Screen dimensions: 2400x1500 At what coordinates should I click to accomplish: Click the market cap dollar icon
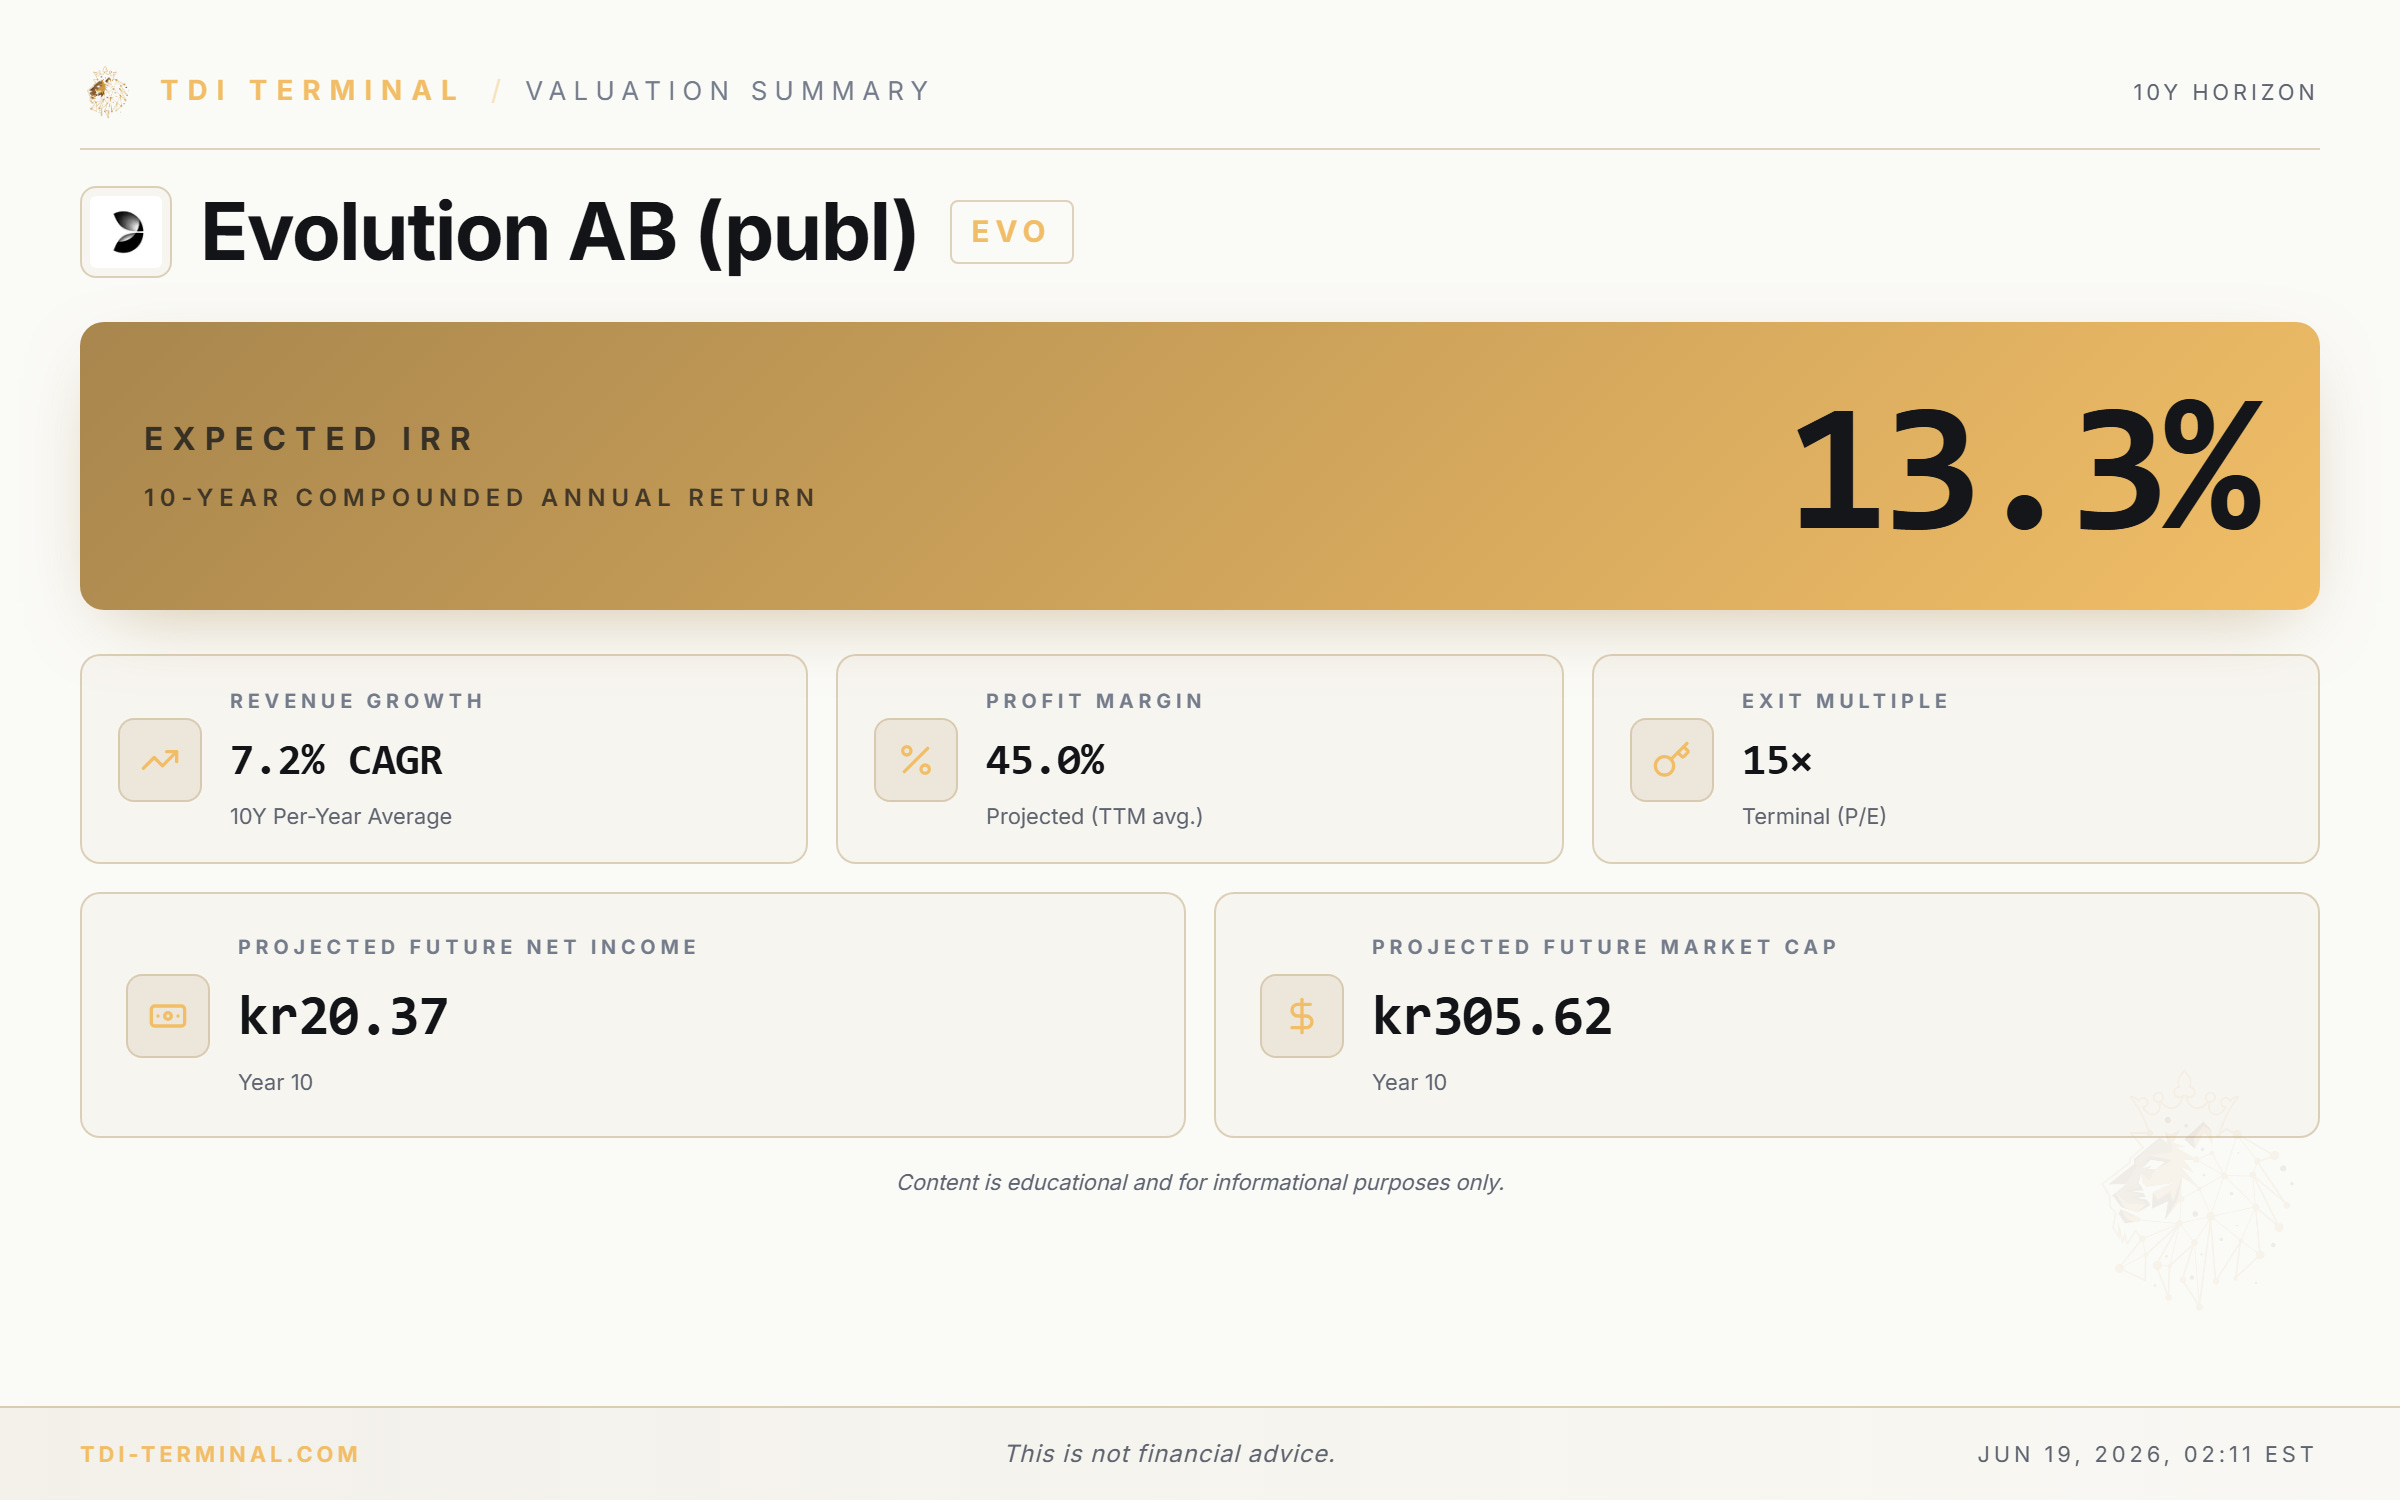pyautogui.click(x=1302, y=1016)
